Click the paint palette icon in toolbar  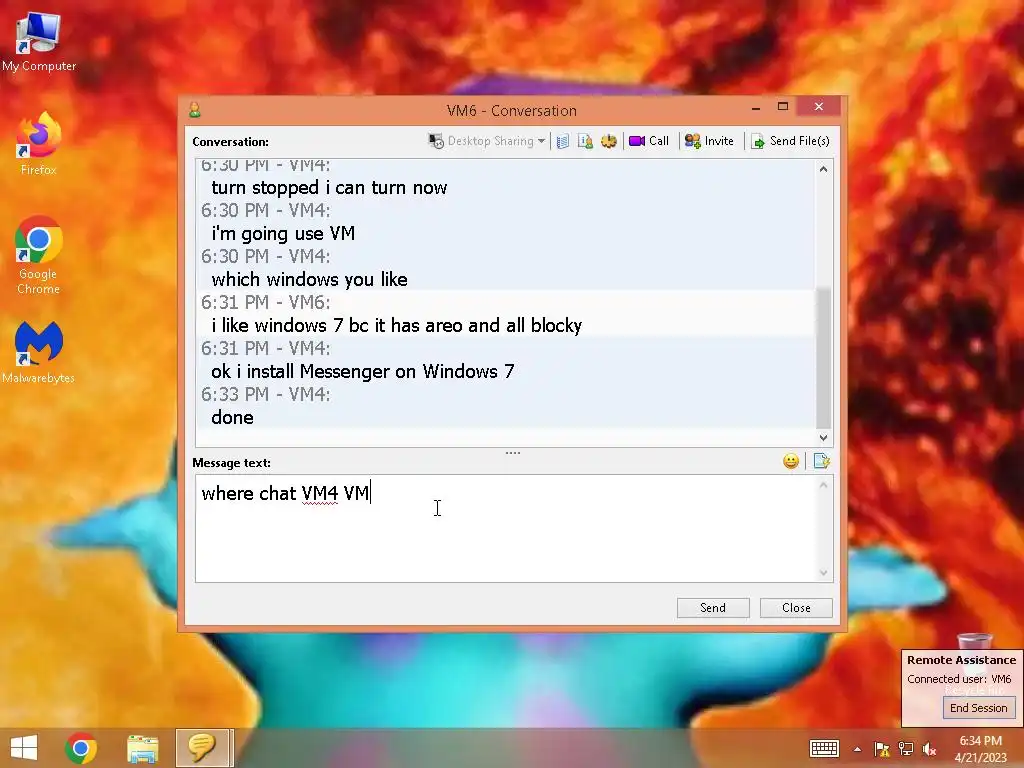(609, 141)
